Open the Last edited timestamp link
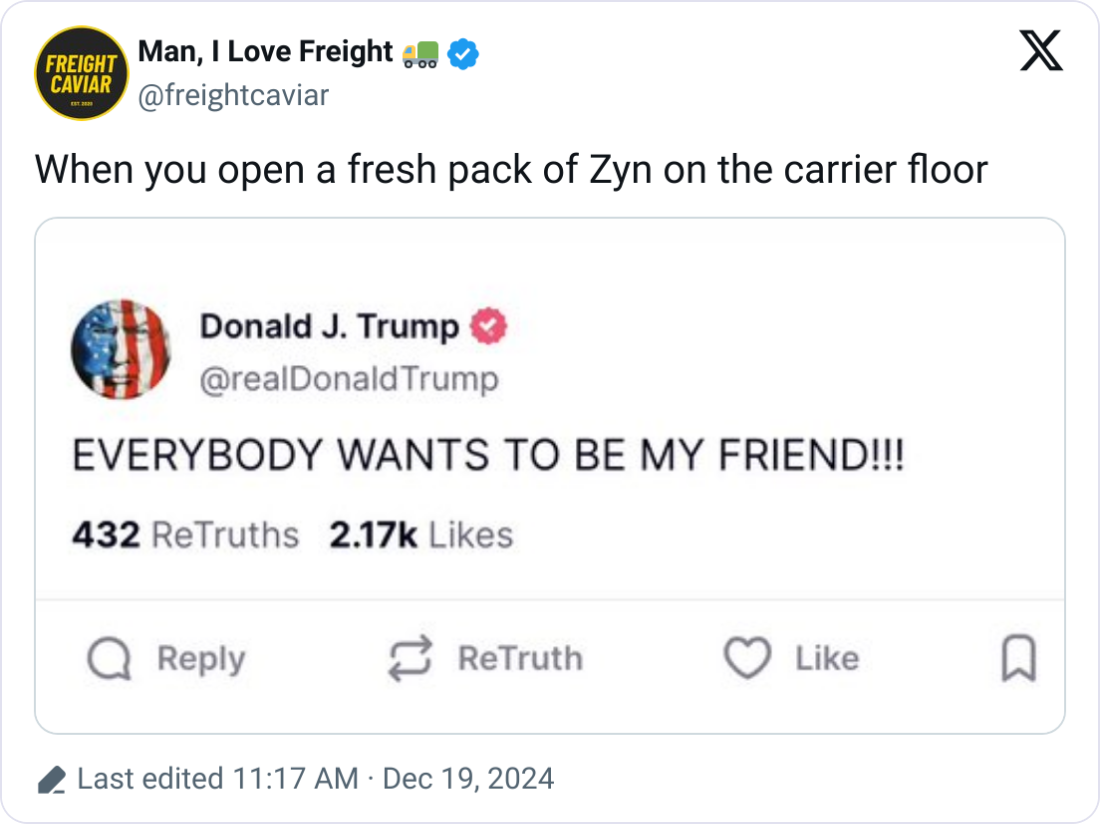Image resolution: width=1100 pixels, height=824 pixels. pos(316,779)
